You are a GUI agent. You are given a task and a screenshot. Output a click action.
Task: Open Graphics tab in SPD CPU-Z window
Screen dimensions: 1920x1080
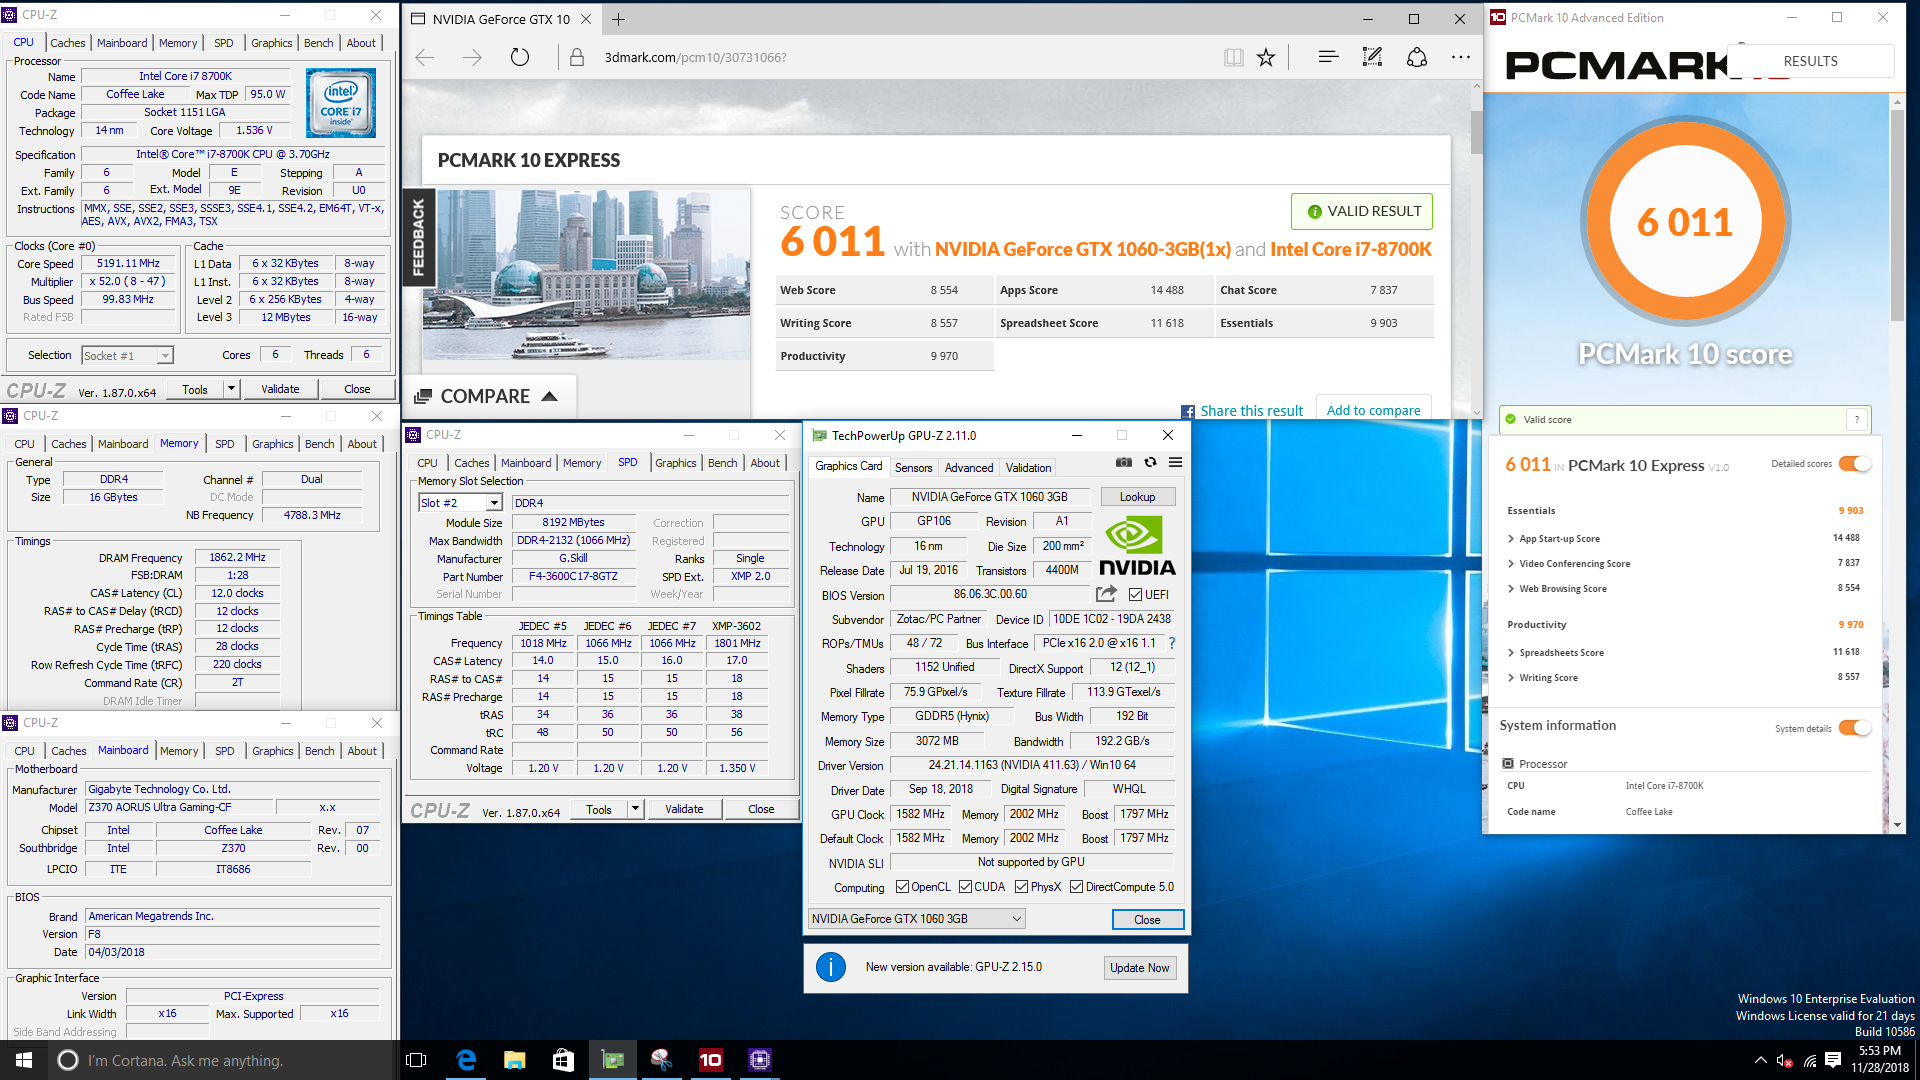tap(676, 463)
